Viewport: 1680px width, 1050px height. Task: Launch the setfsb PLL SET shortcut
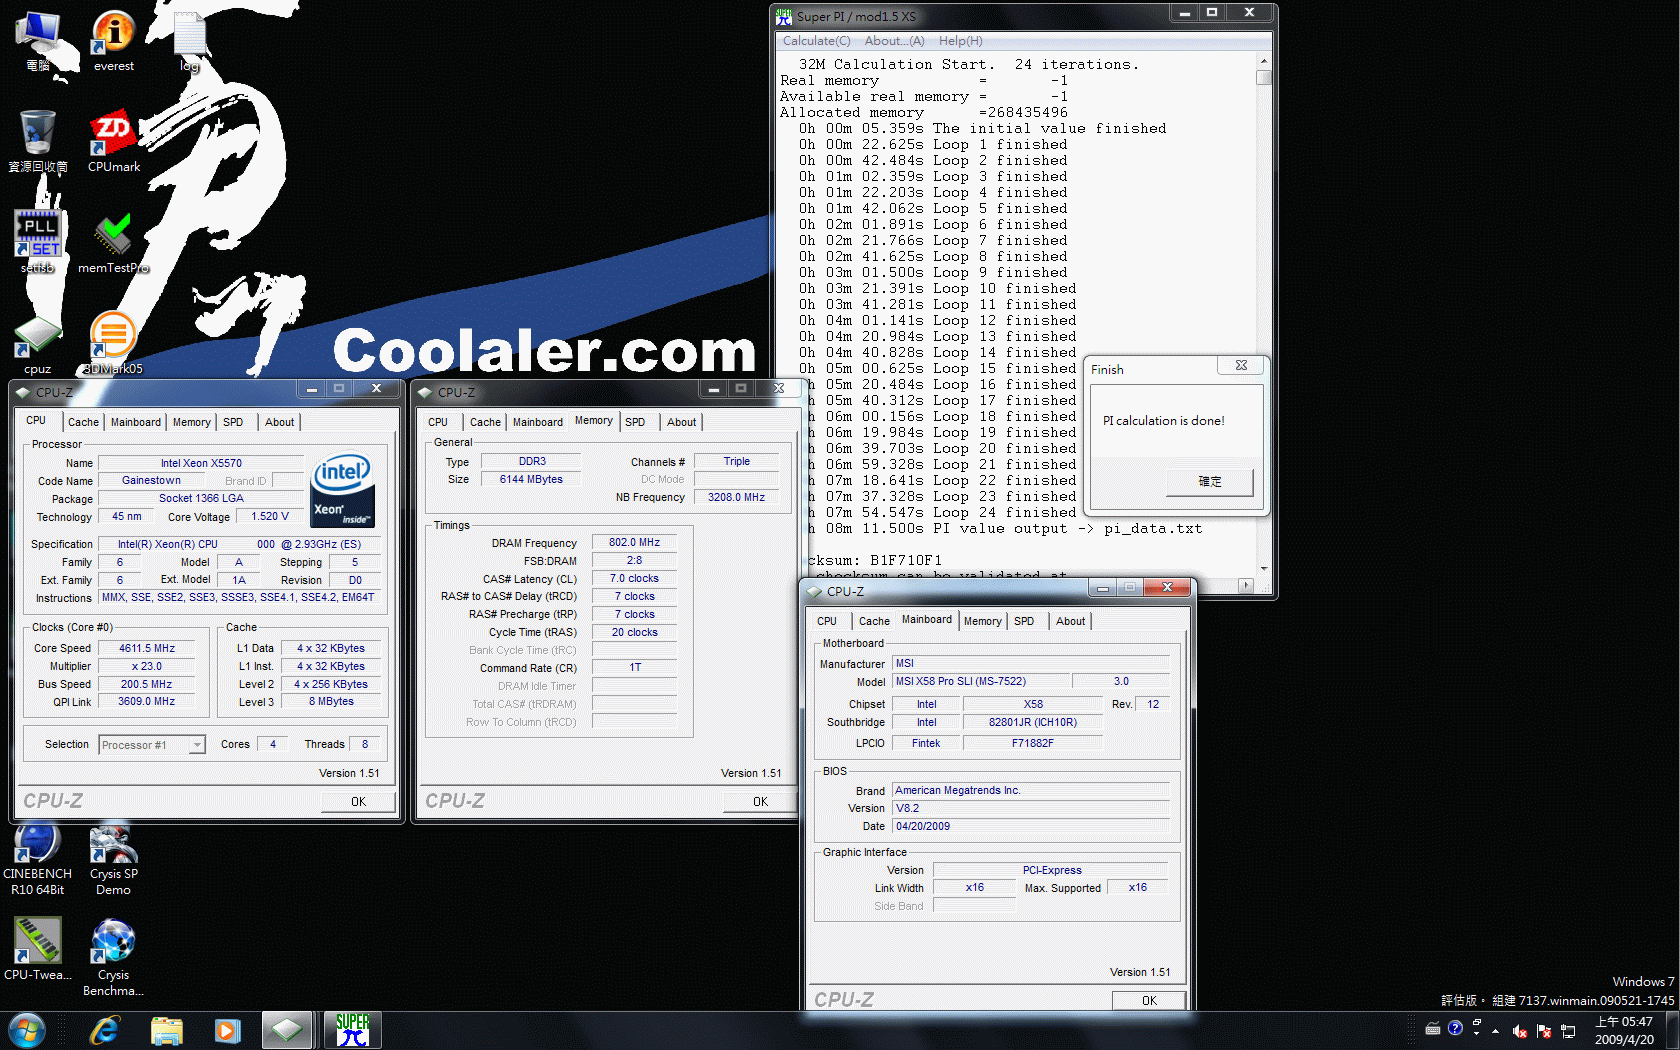coord(38,241)
